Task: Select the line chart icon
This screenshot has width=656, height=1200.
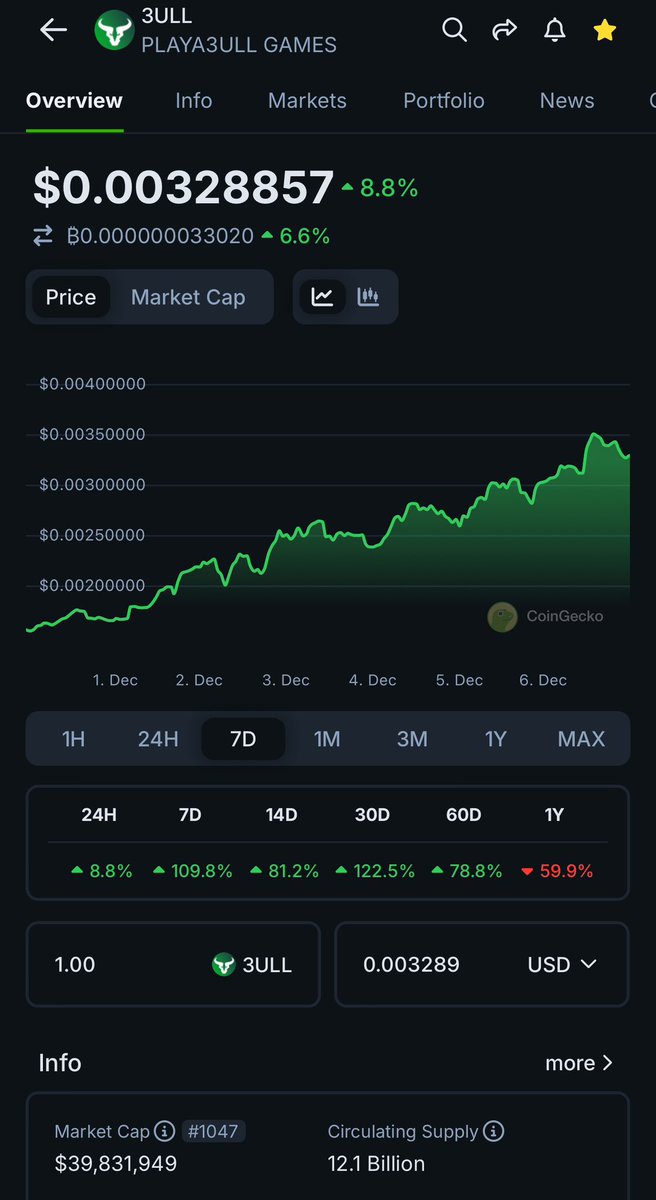Action: point(322,297)
